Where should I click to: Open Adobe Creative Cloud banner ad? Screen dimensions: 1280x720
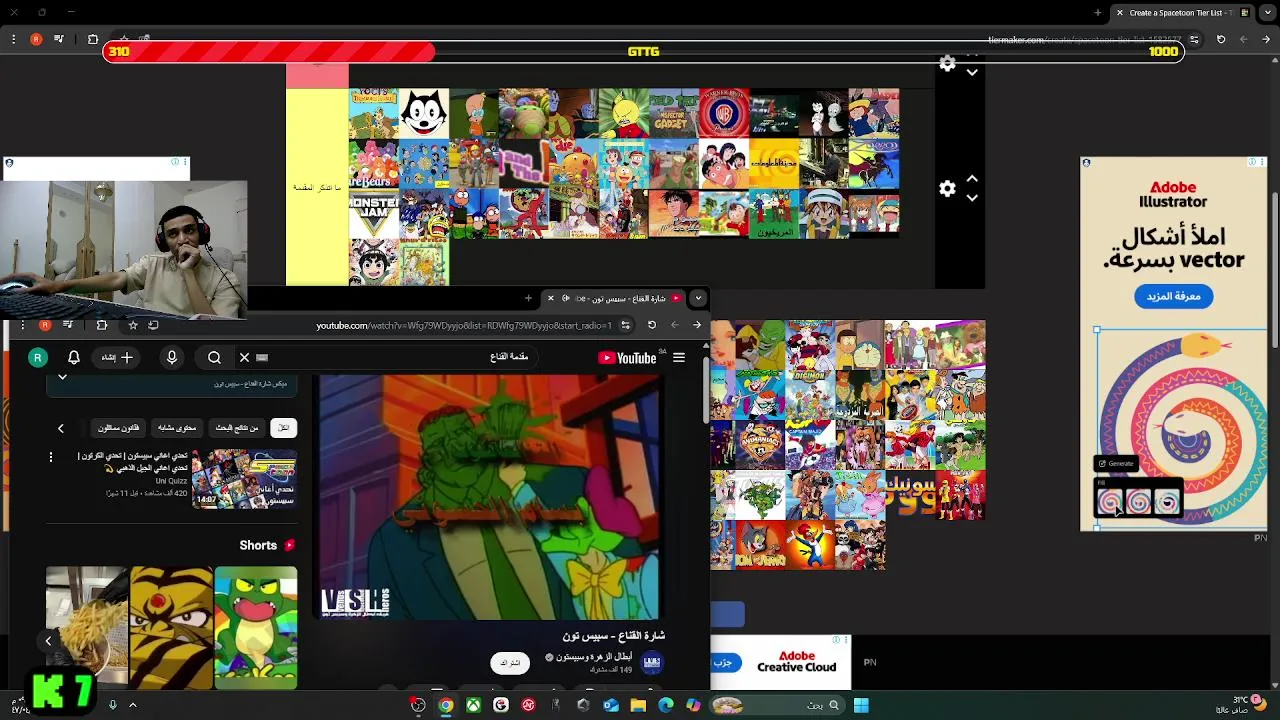point(781,662)
